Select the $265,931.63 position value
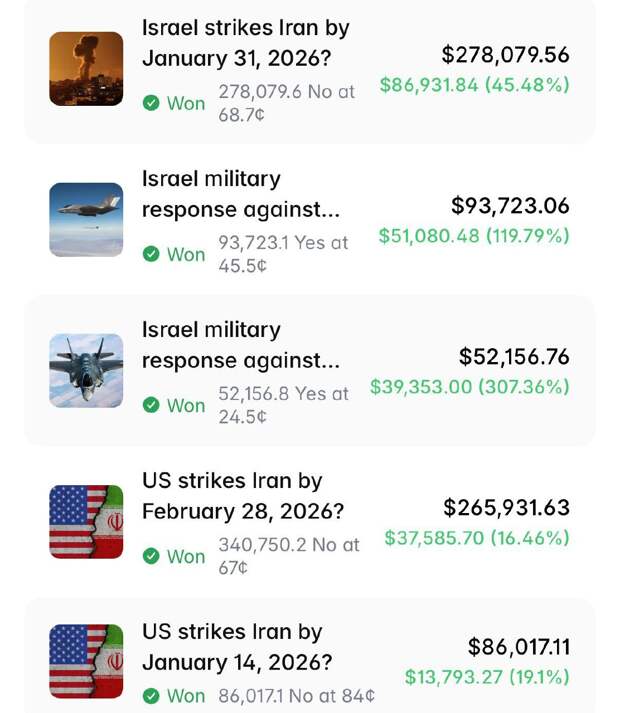 coord(506,508)
